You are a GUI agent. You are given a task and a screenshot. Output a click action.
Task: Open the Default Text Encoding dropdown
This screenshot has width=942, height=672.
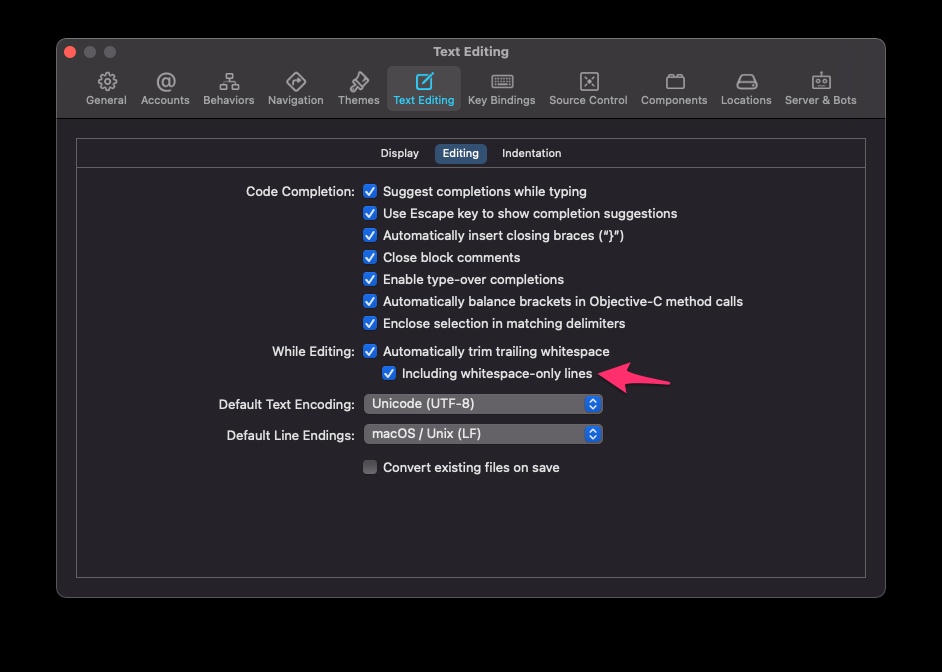tap(483, 404)
